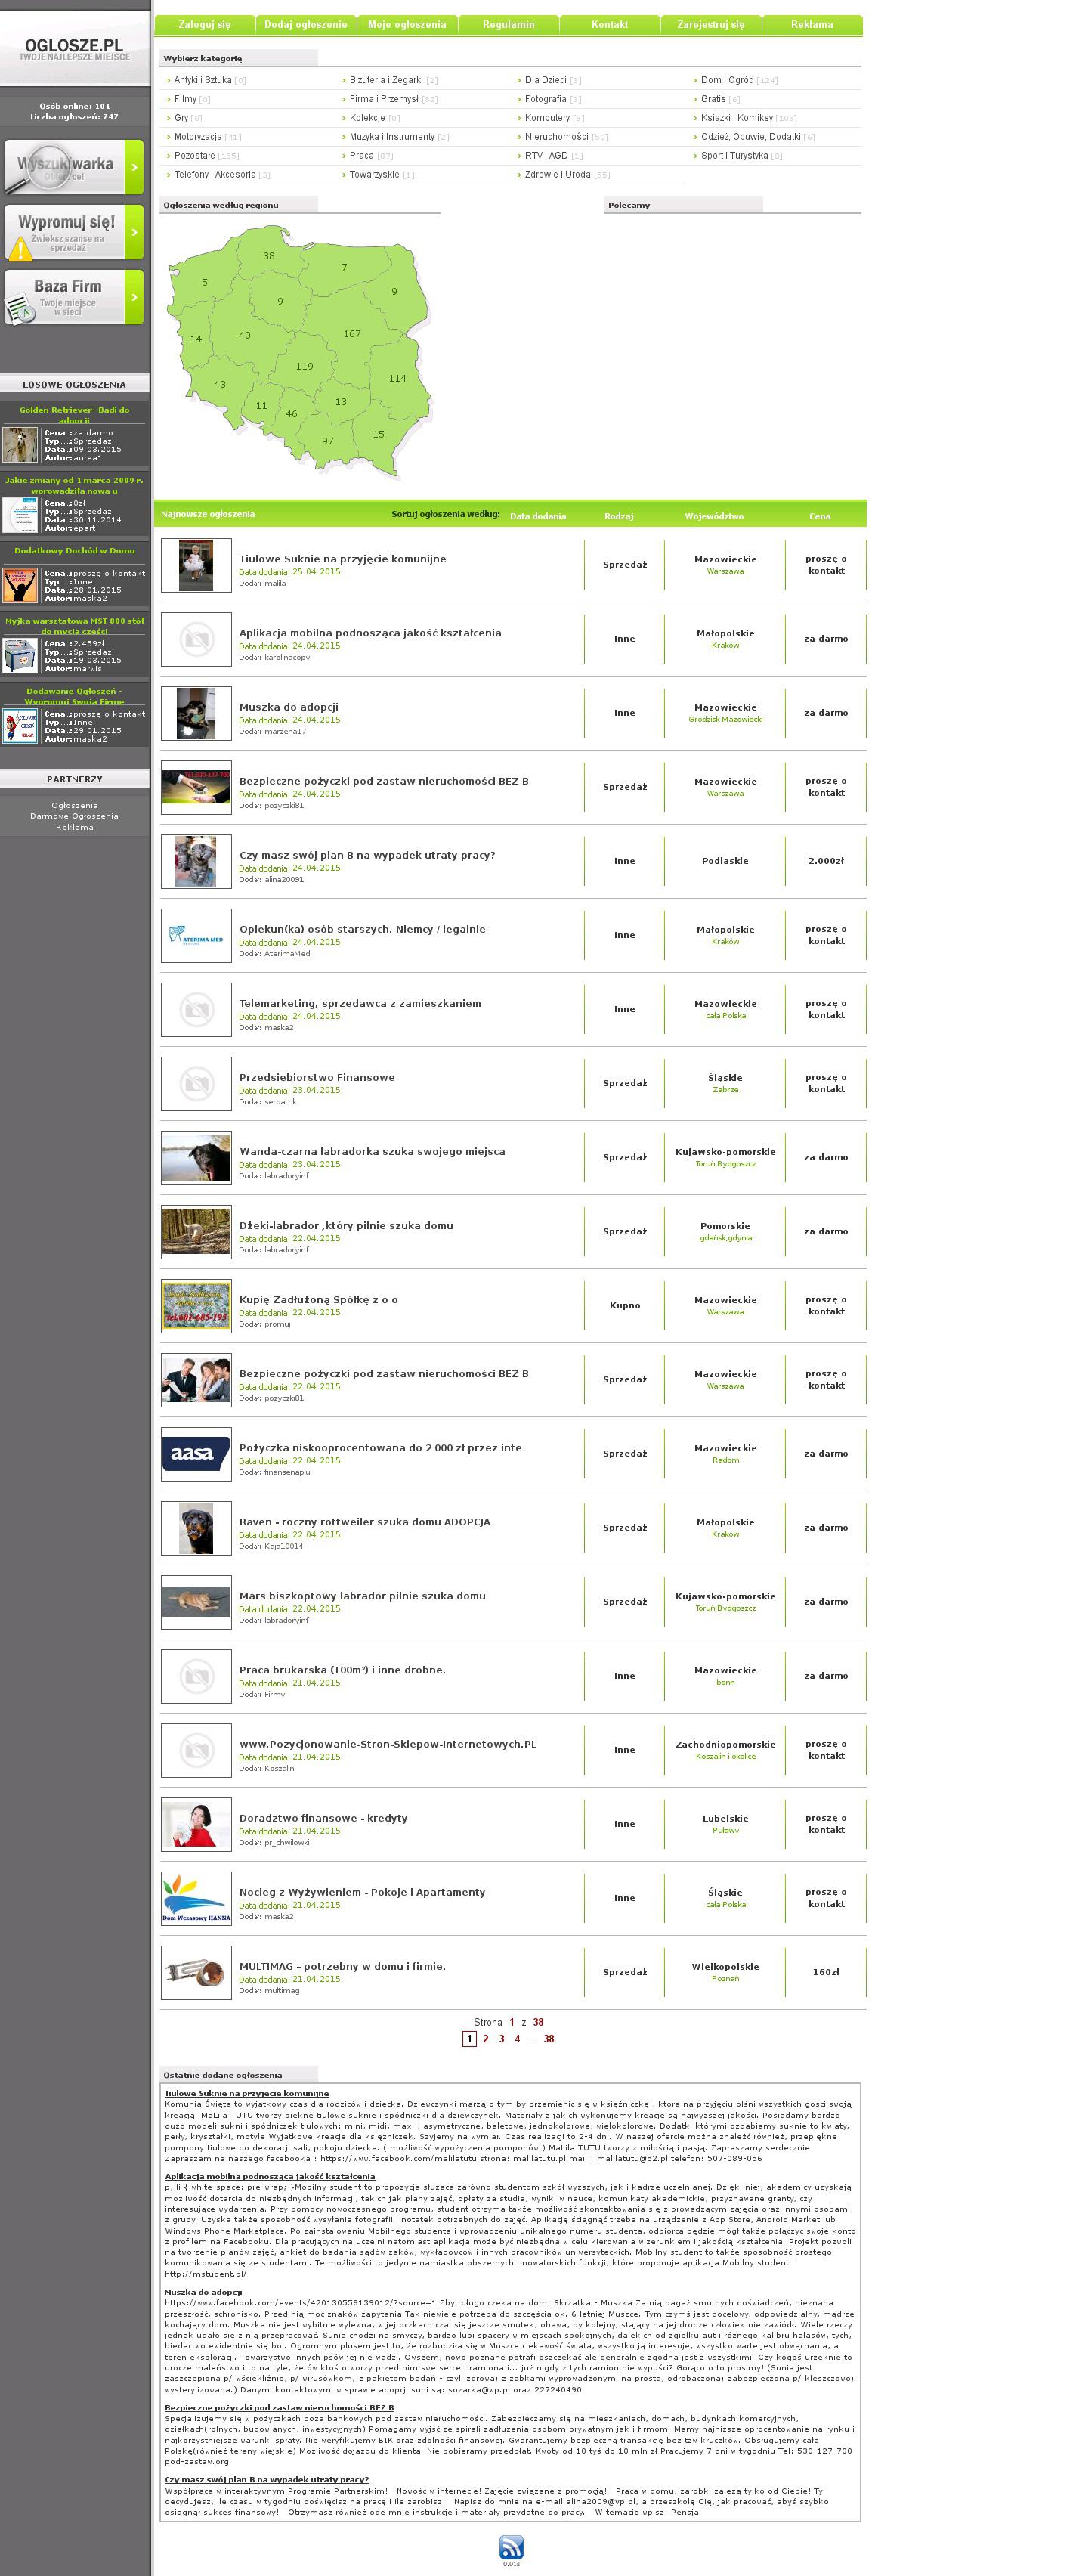Open the Wypromuj się promotion banner
Viewport: 1076px width, 2576px height.
pos(74,232)
